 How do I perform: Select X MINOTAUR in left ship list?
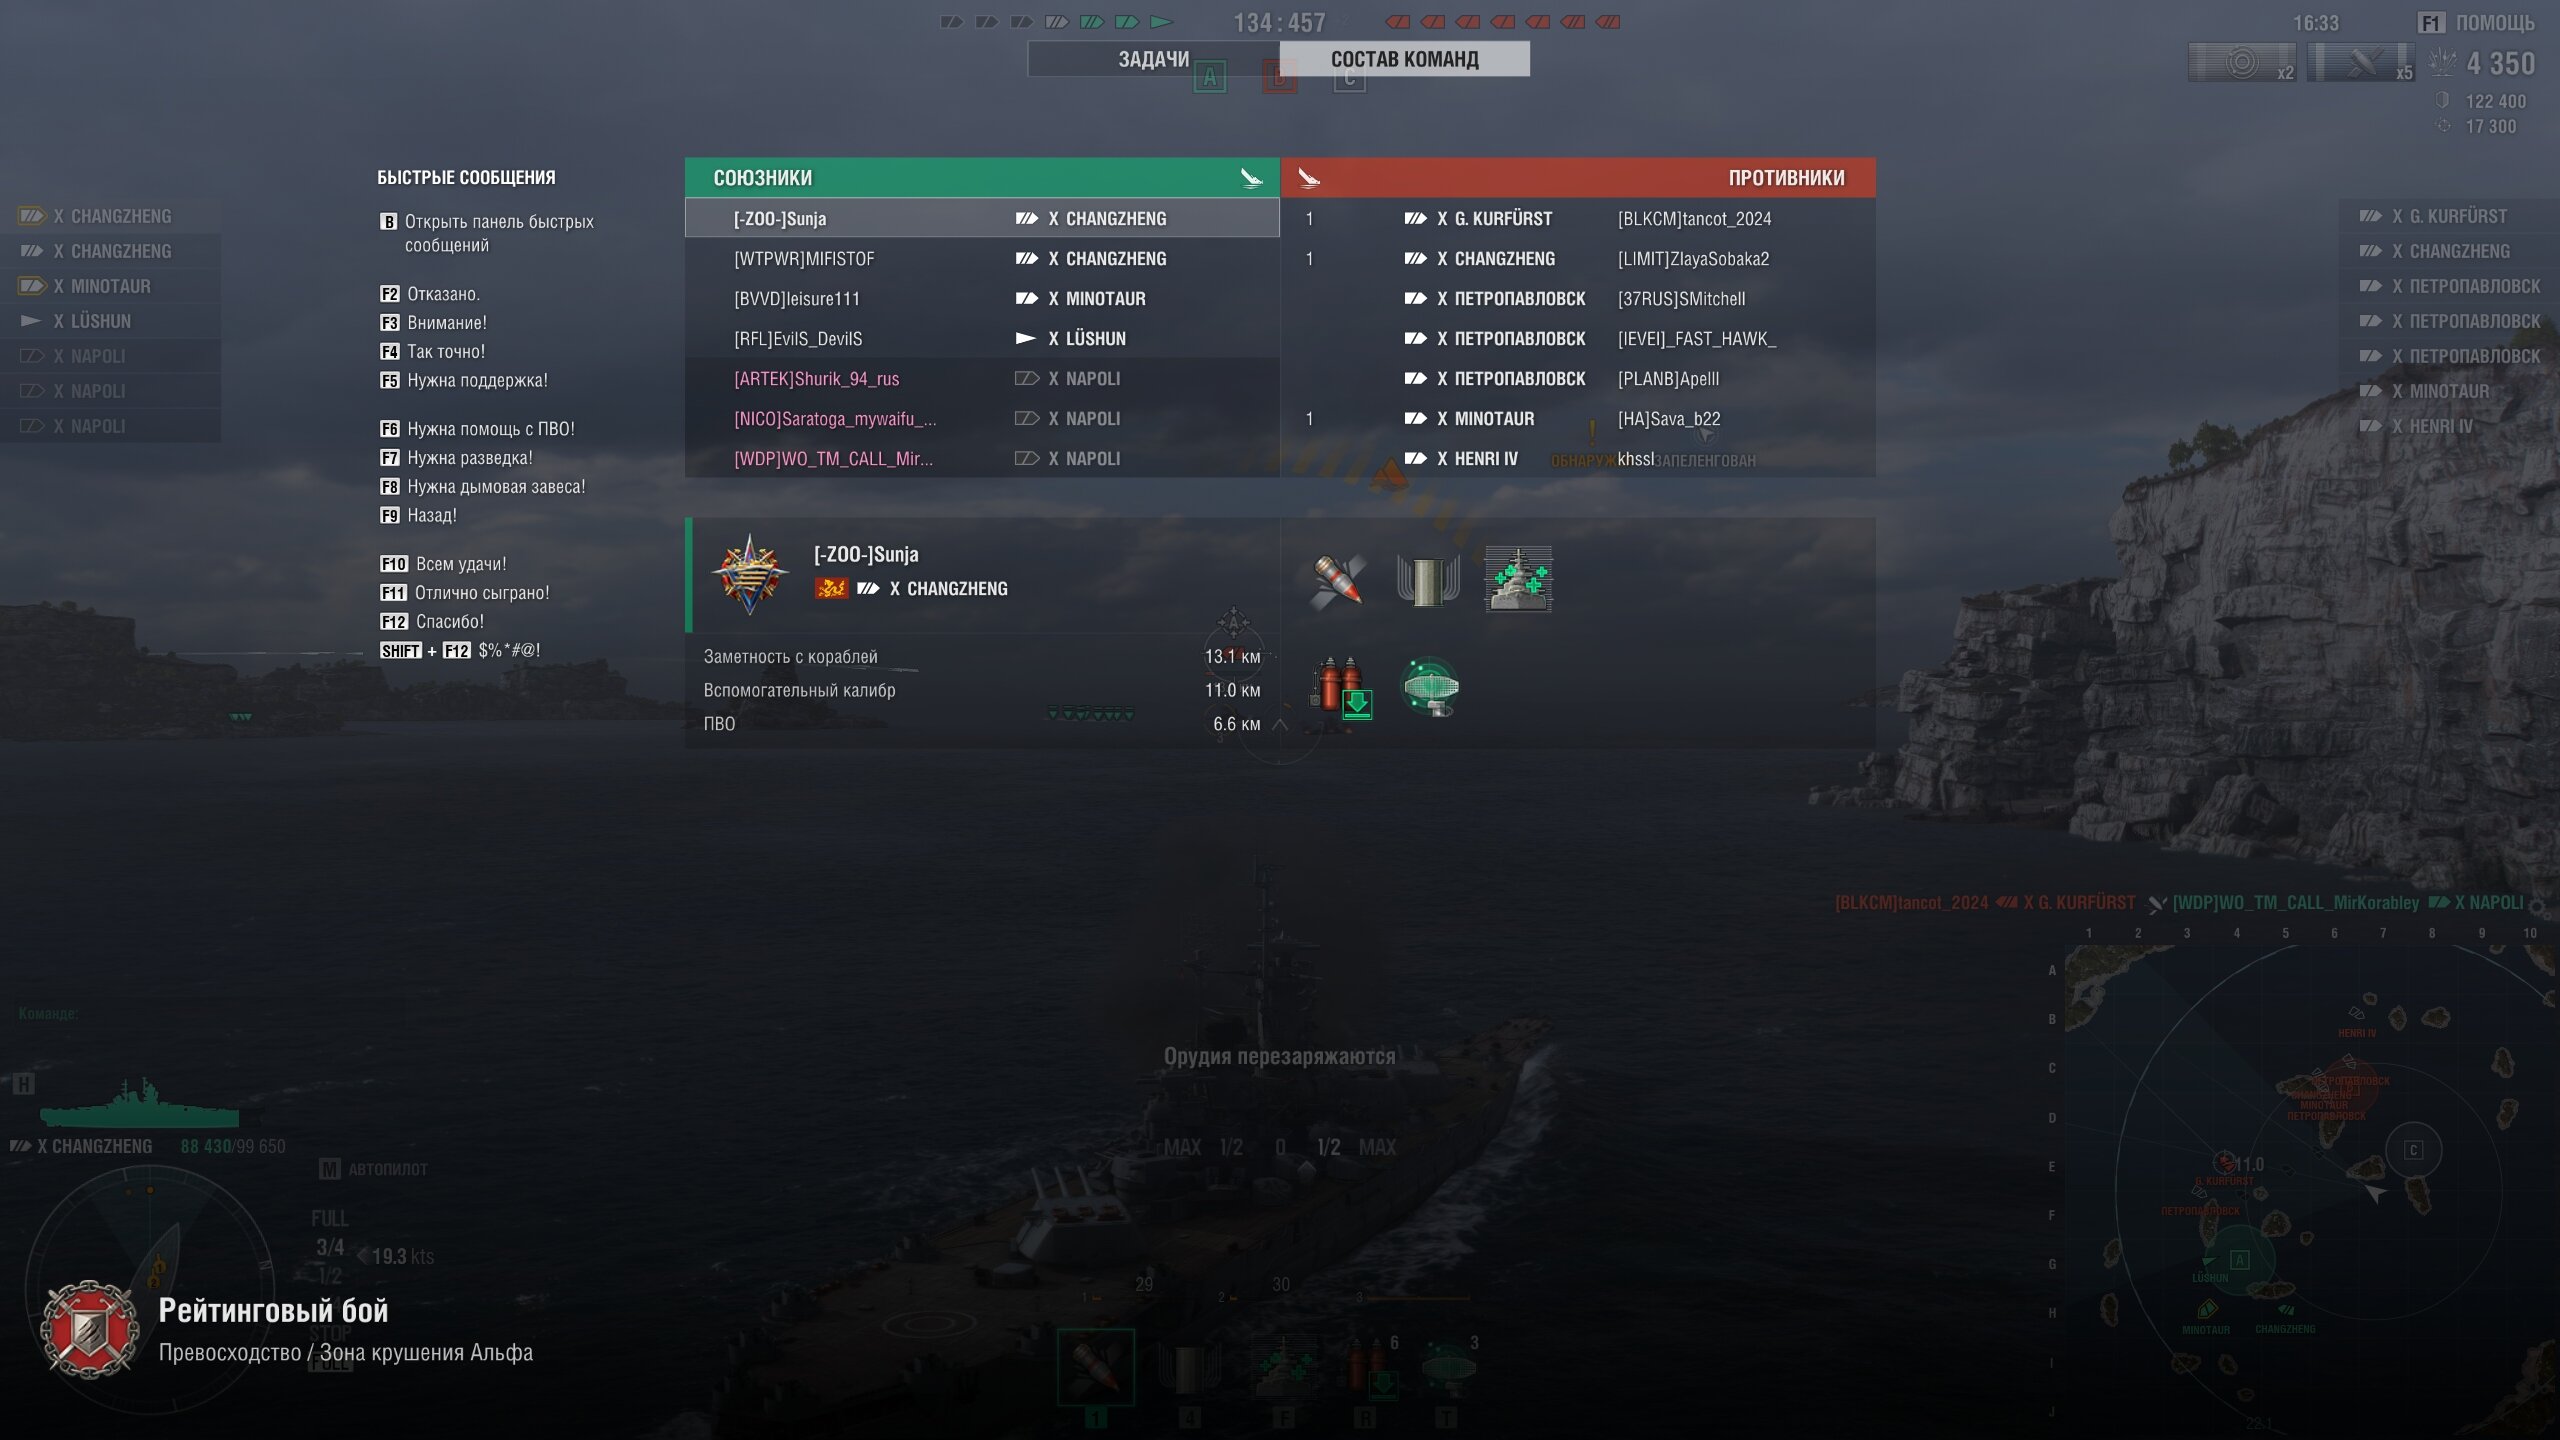(x=110, y=286)
